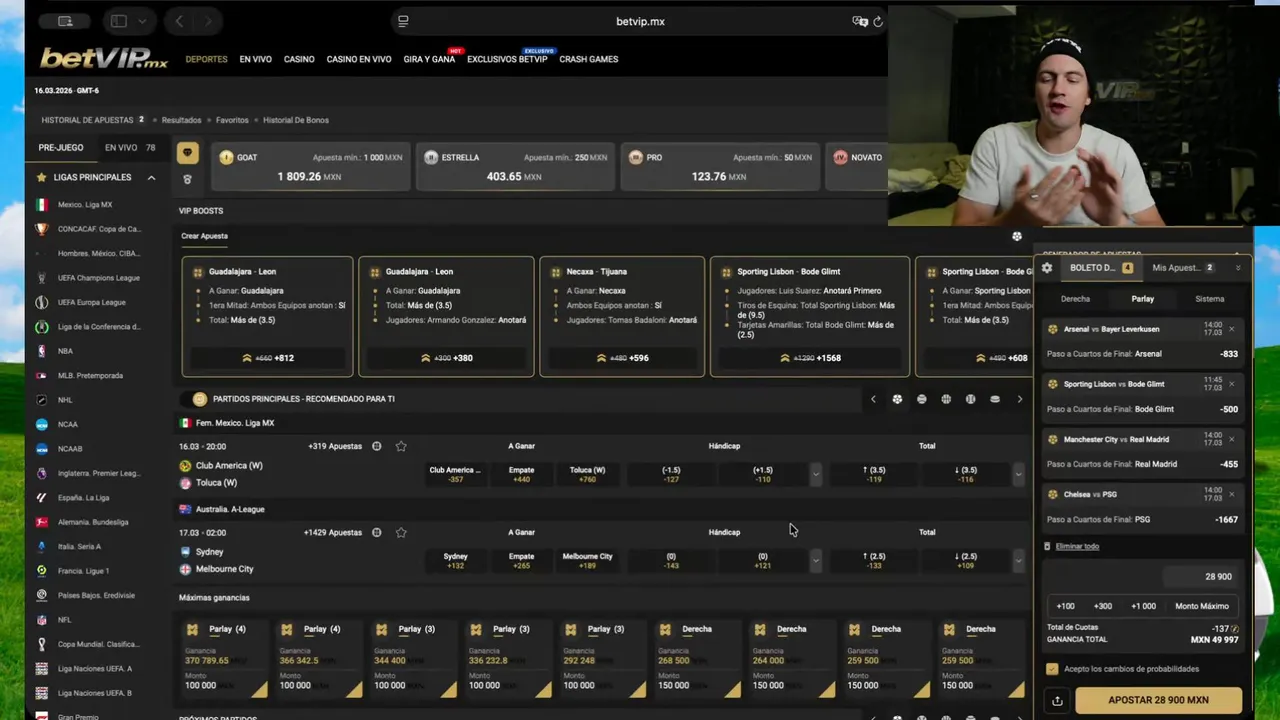This screenshot has height=720, width=1280.
Task: Open statistics icon for Sydney match
Action: pyautogui.click(x=377, y=533)
